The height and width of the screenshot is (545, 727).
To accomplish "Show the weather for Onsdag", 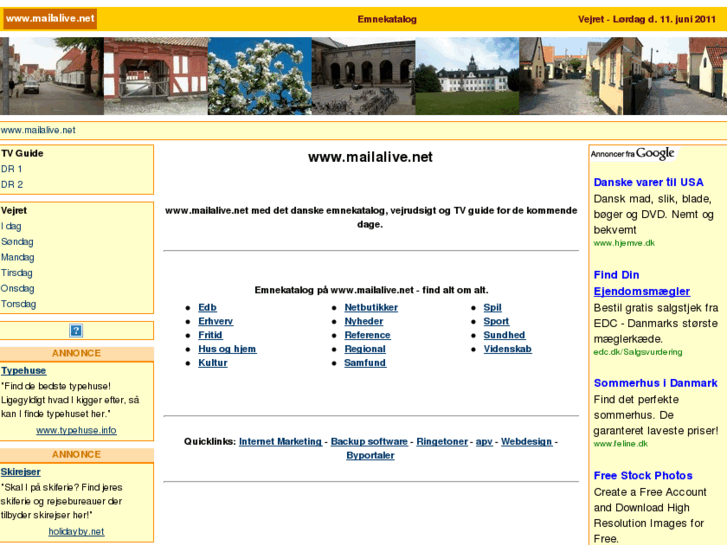I will pos(18,289).
